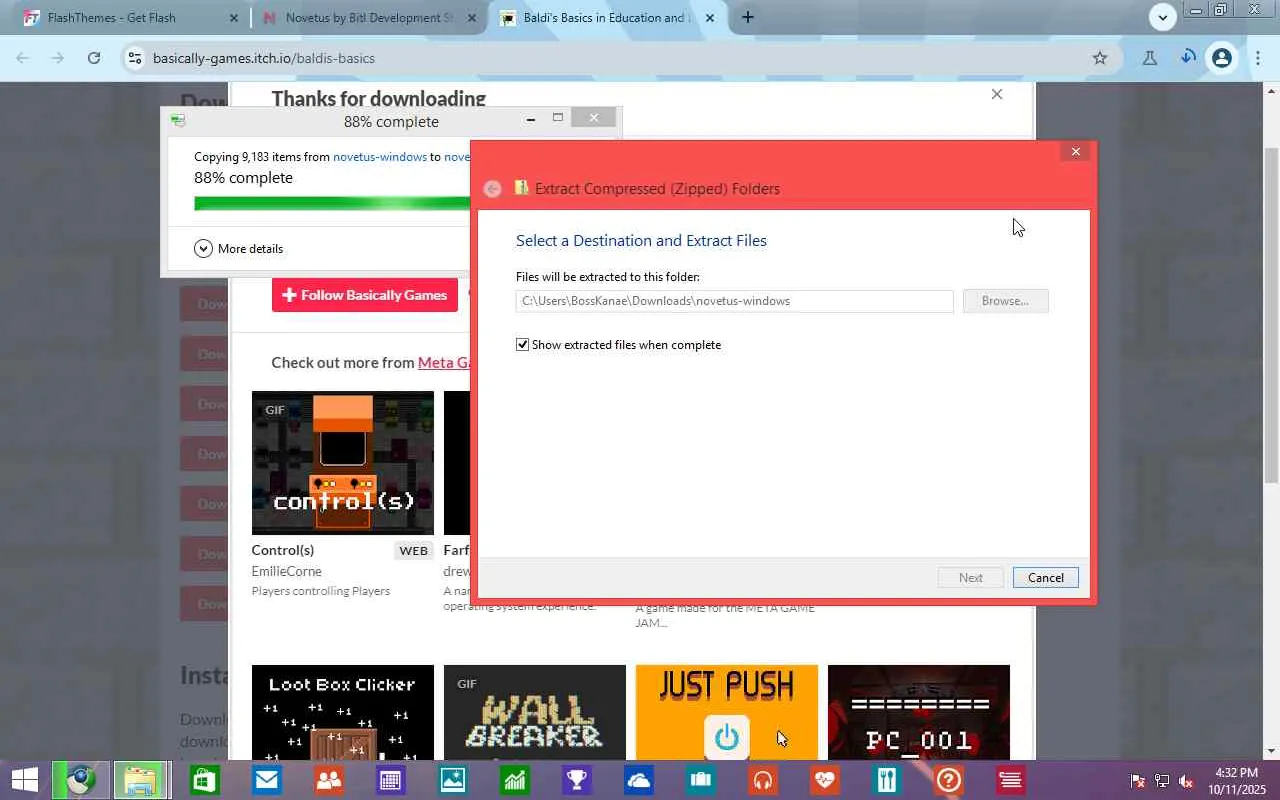Reload the itch.io page

tap(93, 58)
